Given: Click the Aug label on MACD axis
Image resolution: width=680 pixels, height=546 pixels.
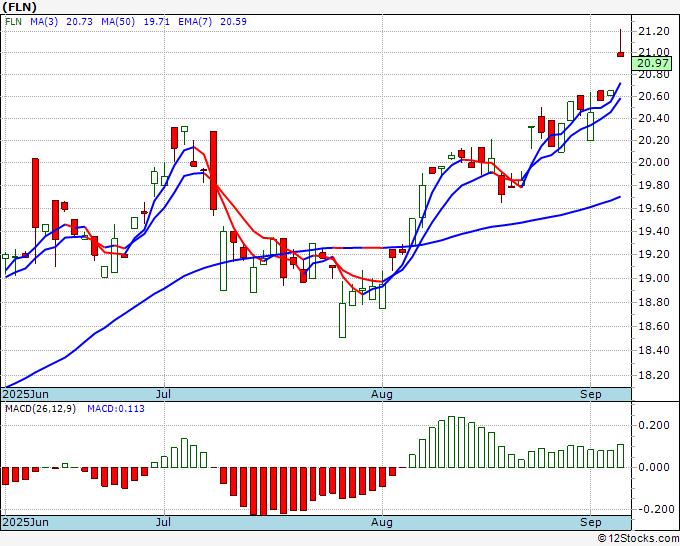Looking at the screenshot, I should click(382, 522).
